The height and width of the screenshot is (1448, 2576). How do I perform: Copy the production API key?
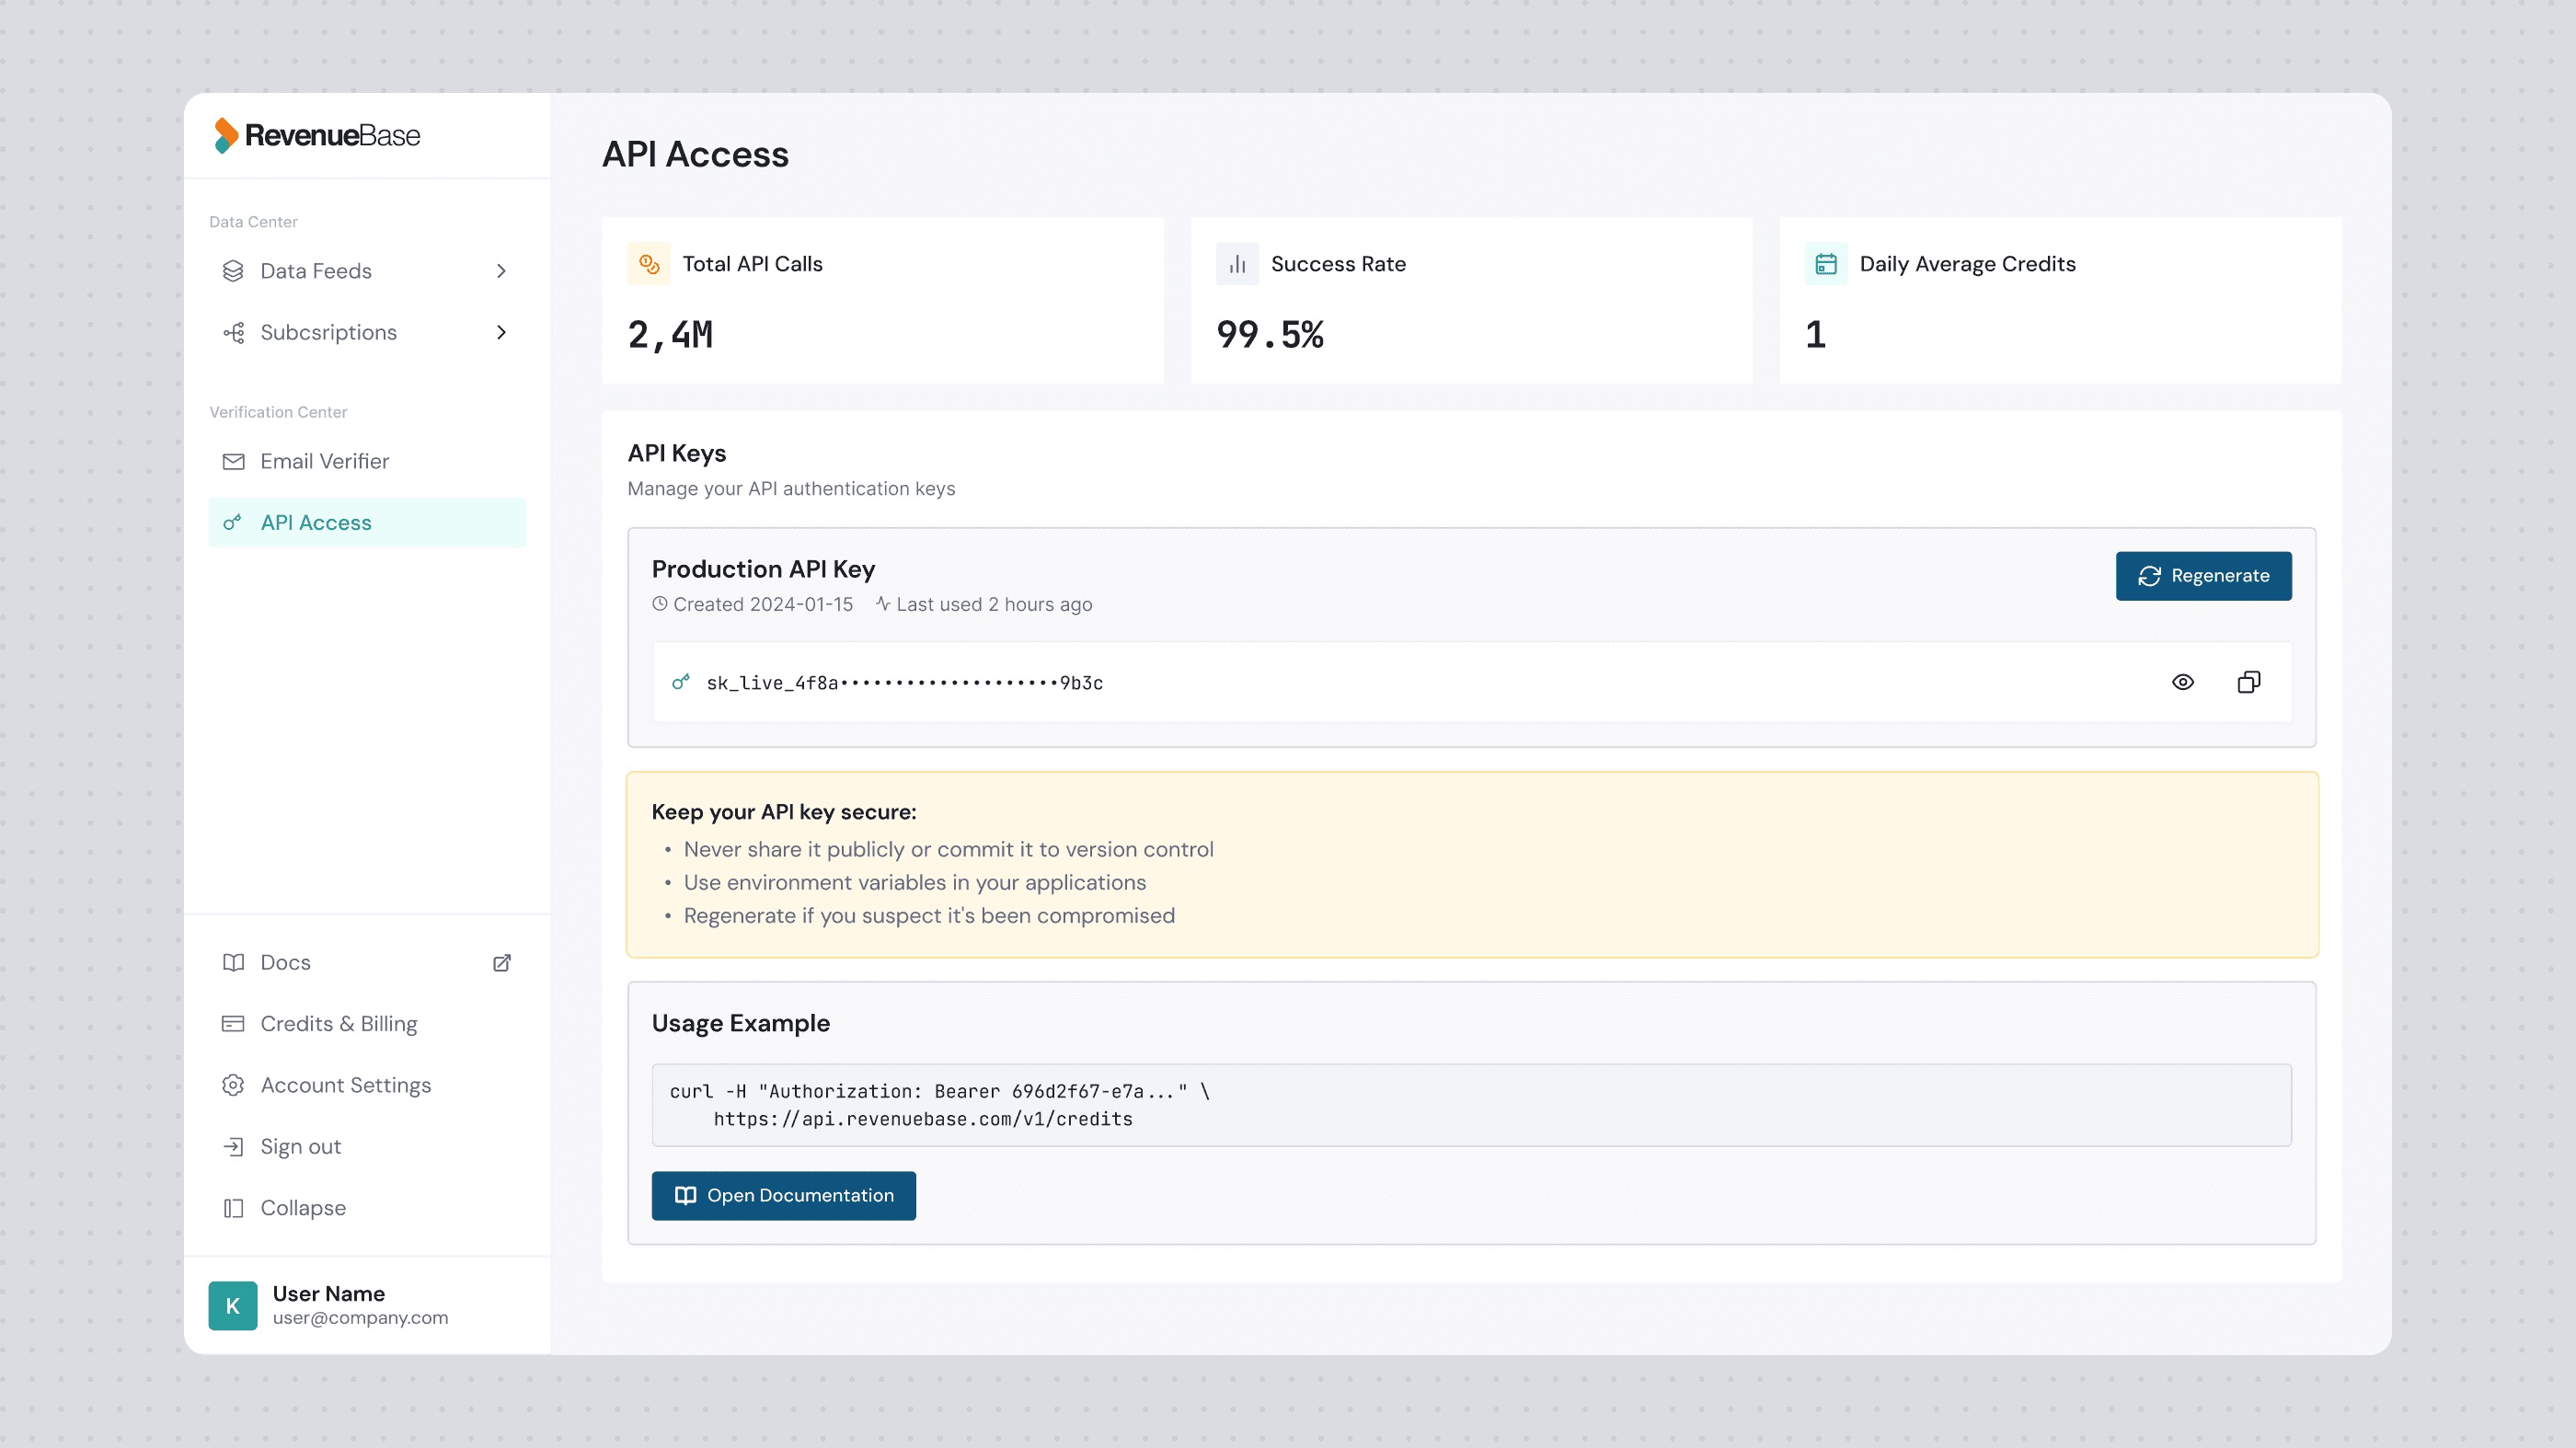tap(2248, 682)
